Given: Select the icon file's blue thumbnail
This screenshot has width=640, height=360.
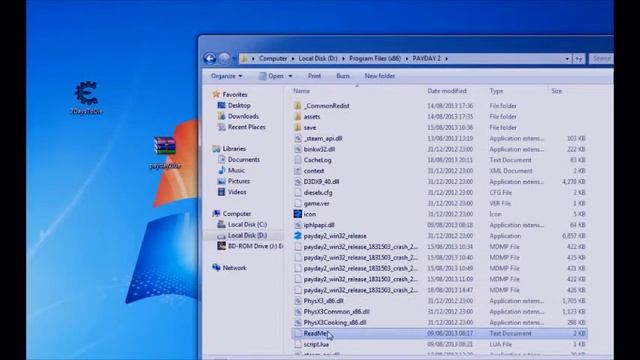Looking at the screenshot, I should (x=298, y=214).
